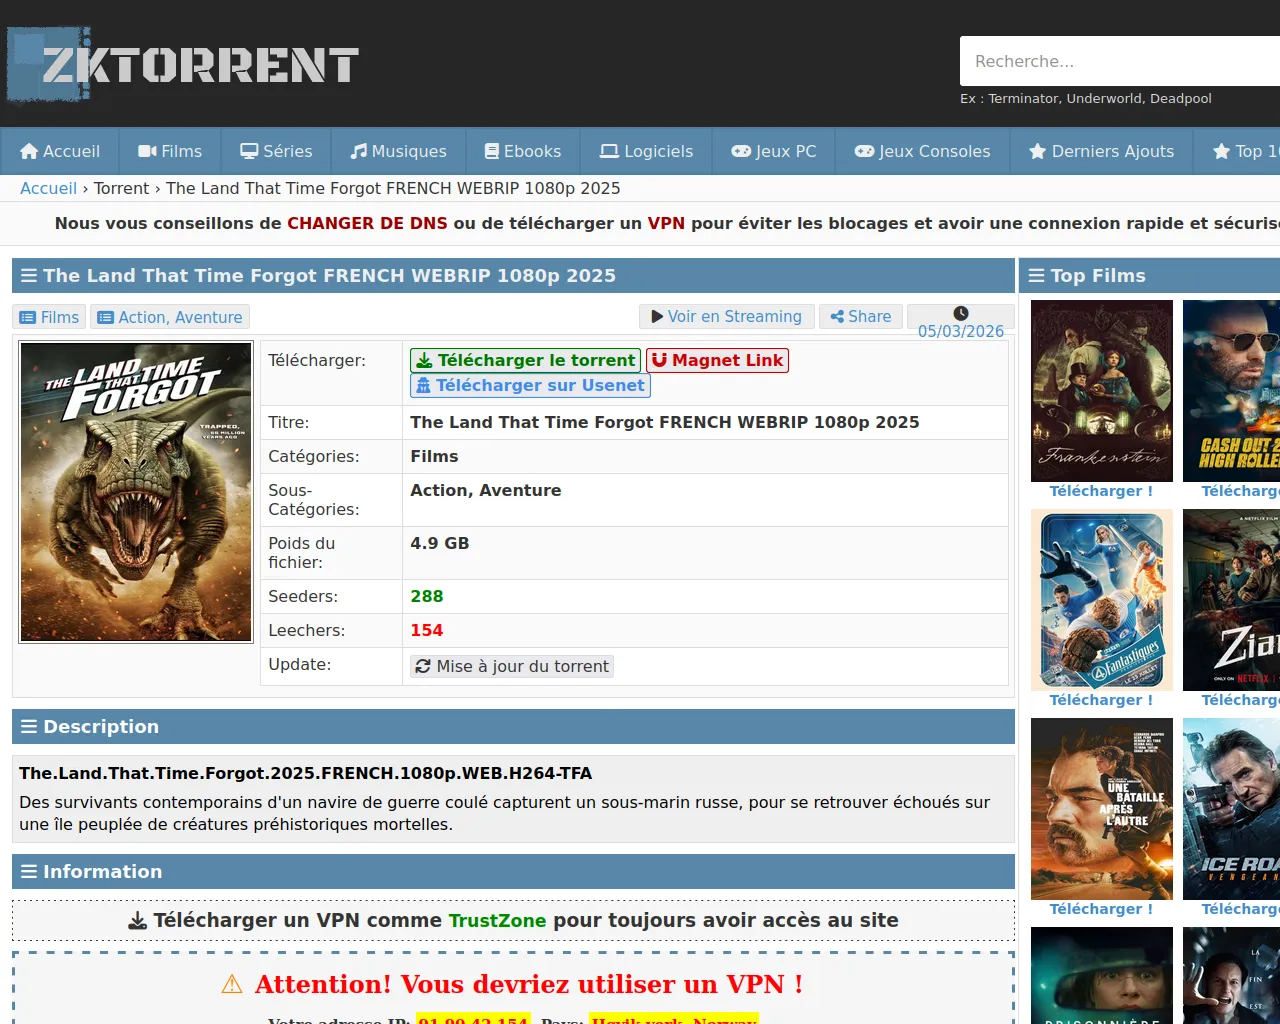Viewport: 1280px width, 1024px height.
Task: Click the file size 4.9 GB
Action: [x=440, y=544]
